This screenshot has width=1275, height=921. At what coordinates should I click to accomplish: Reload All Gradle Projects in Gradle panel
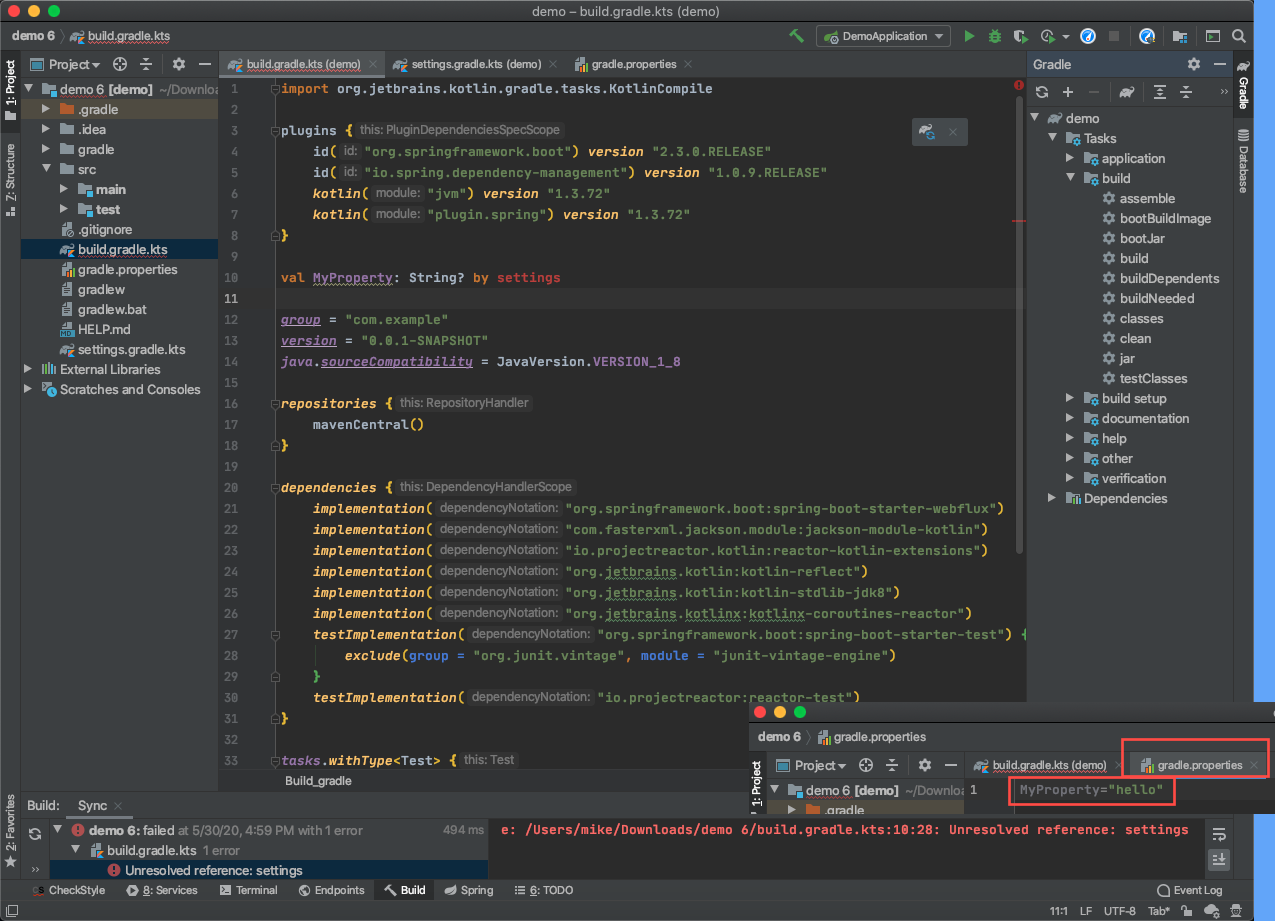click(1040, 90)
